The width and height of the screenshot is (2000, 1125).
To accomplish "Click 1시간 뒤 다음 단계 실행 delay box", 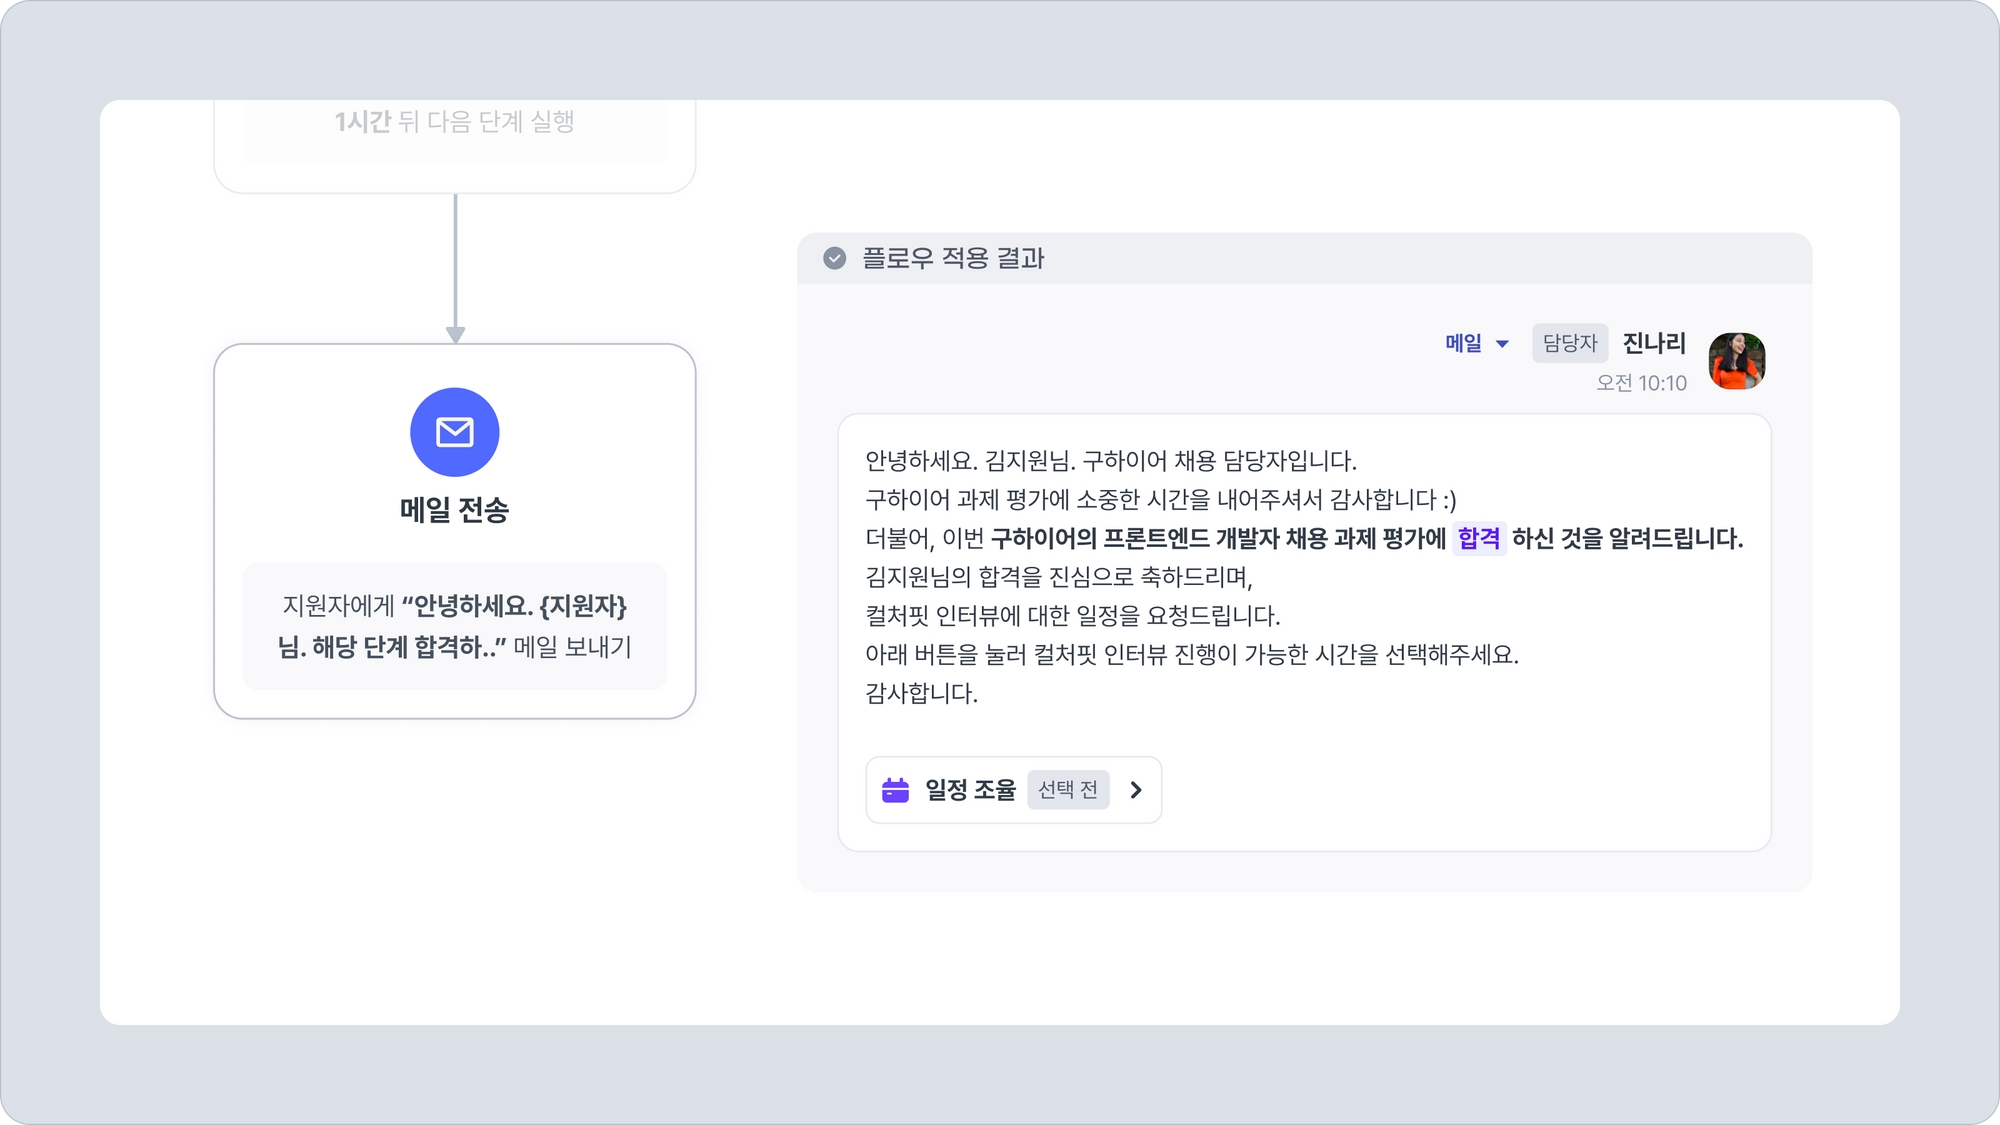I will [455, 122].
